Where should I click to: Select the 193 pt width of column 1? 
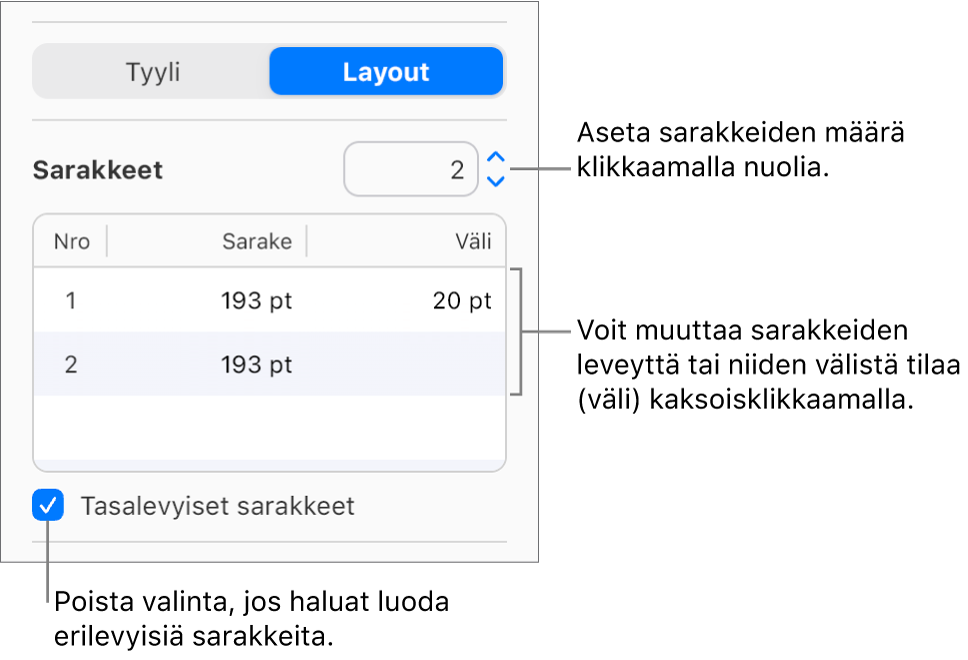point(256,300)
